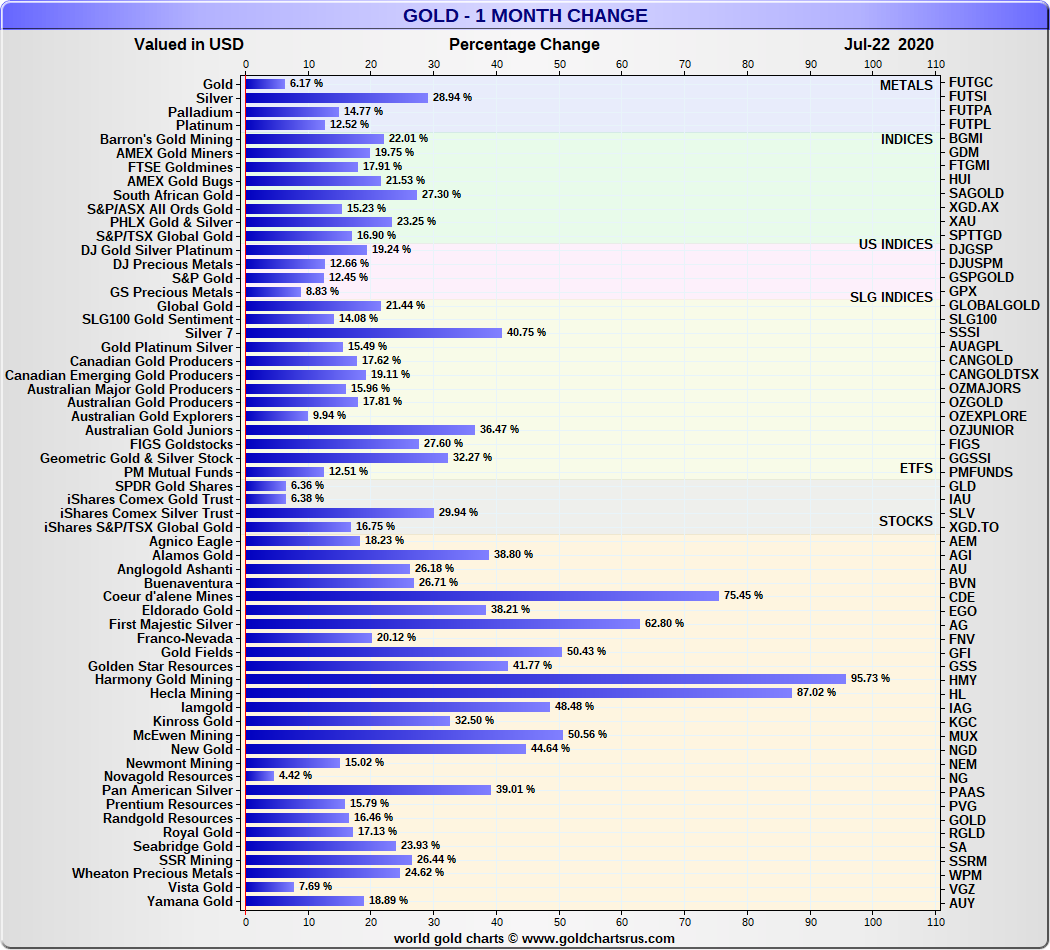Screen dimensions: 1050x950
Task: Click the chart title "GOLD - 1 MONTH CHANGE"
Action: click(x=525, y=15)
